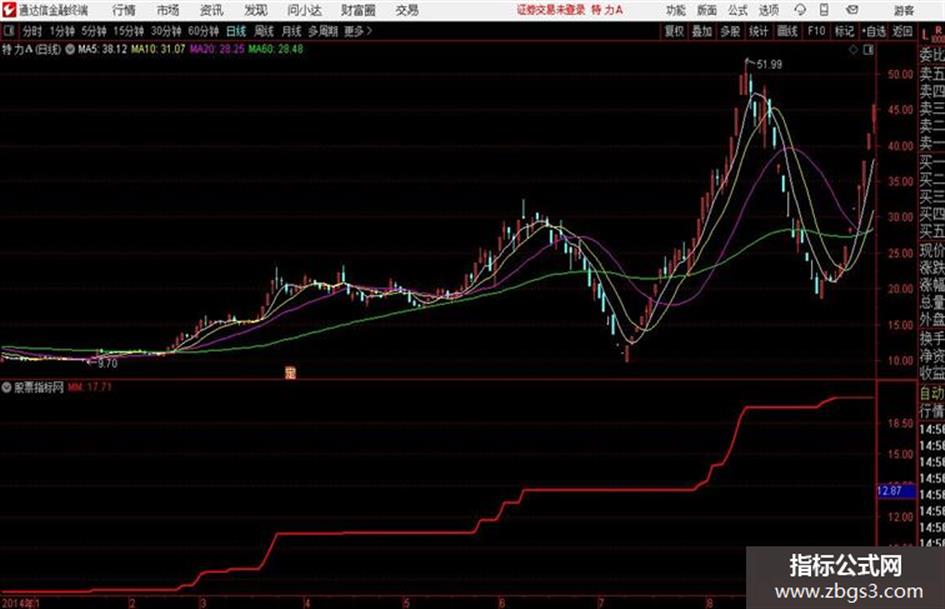The image size is (945, 609).
Task: Click the 画线 drawing toolbar button
Action: 787,31
